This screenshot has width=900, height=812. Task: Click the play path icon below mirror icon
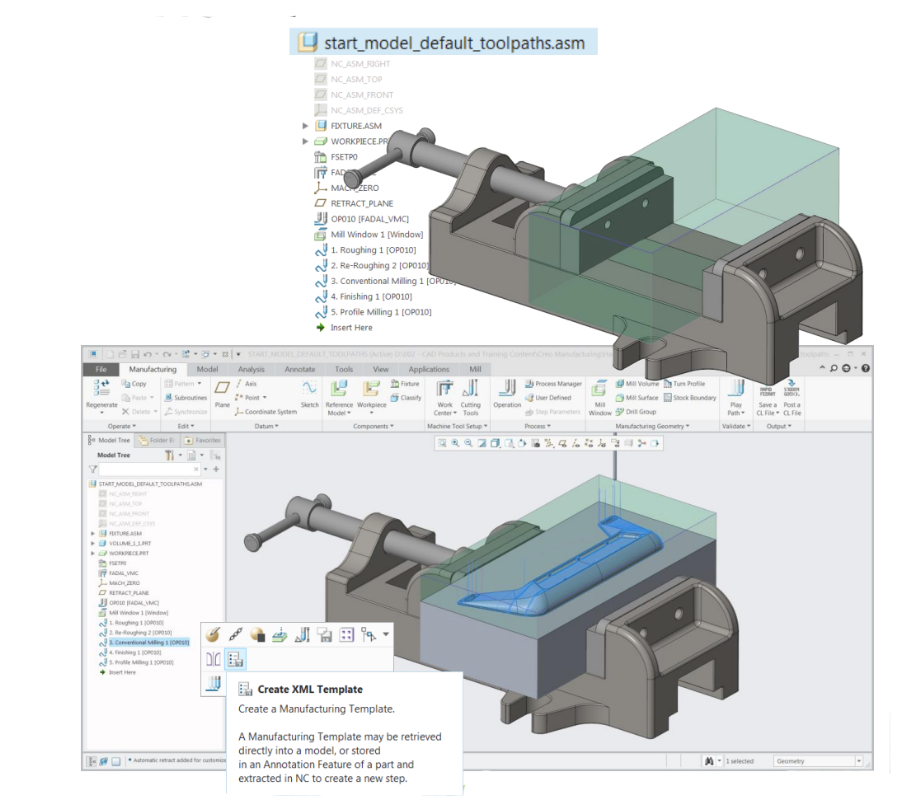point(214,683)
